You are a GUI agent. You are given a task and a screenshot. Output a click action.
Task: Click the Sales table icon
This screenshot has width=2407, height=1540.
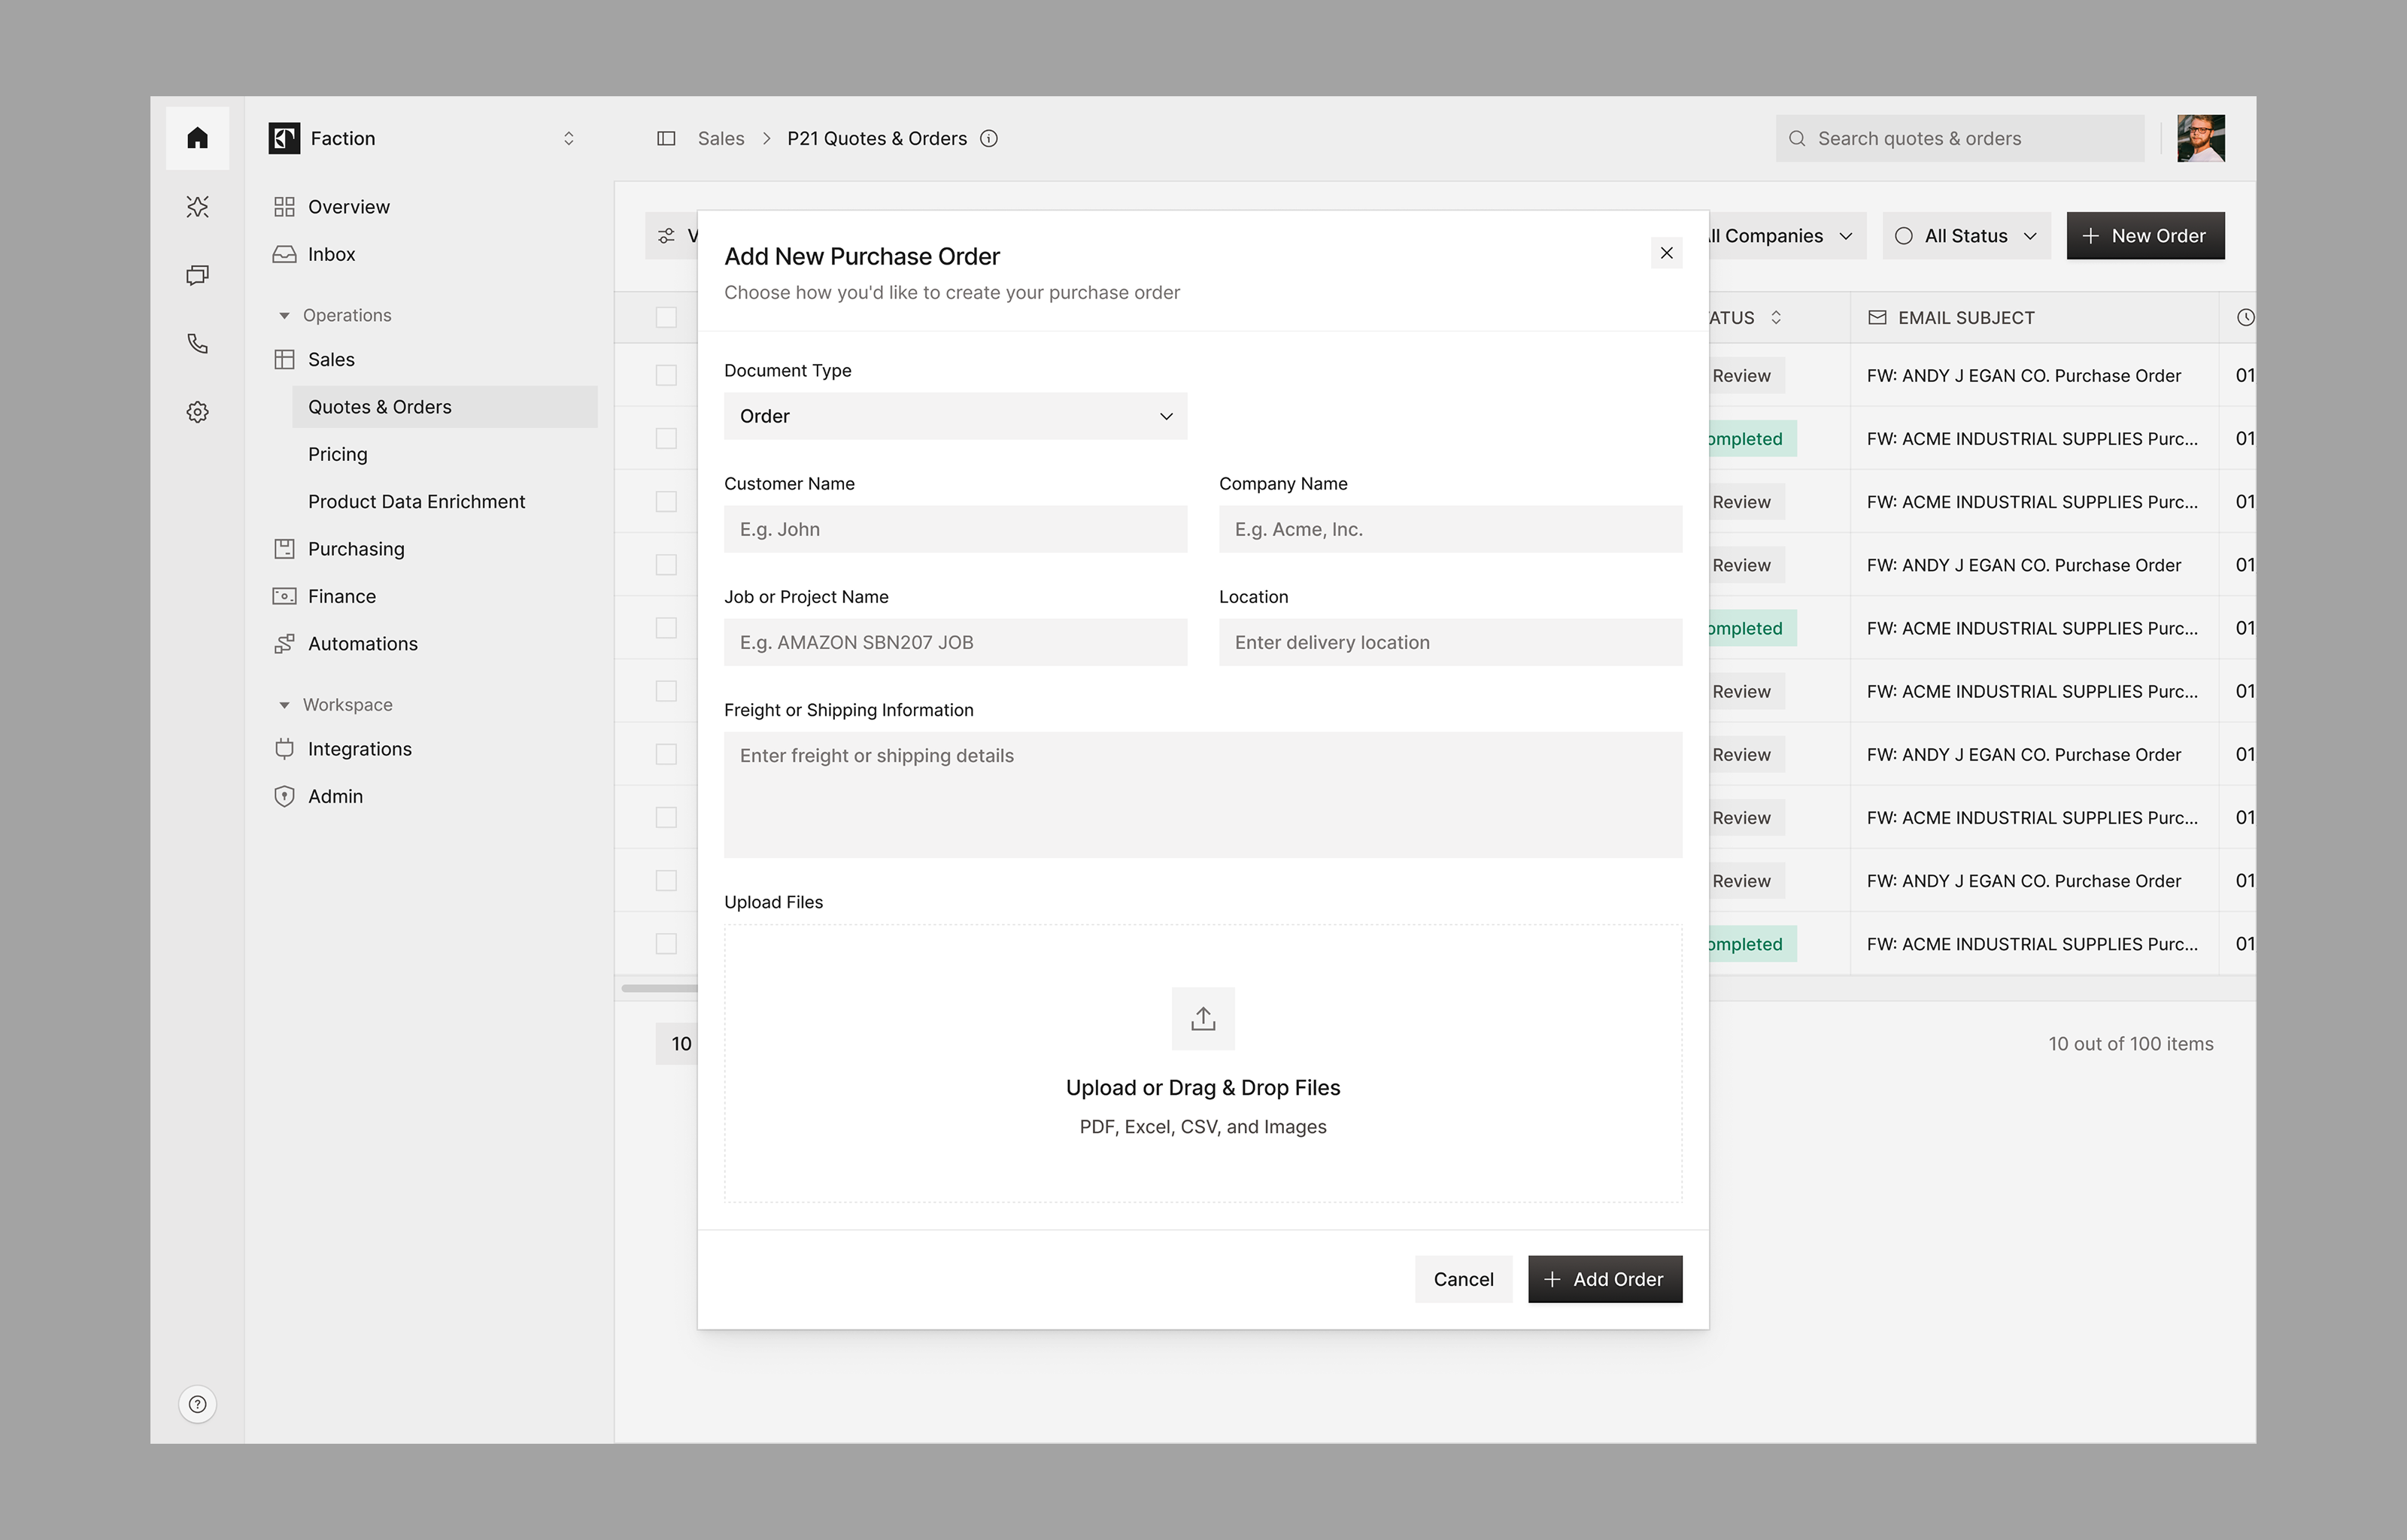click(x=284, y=359)
